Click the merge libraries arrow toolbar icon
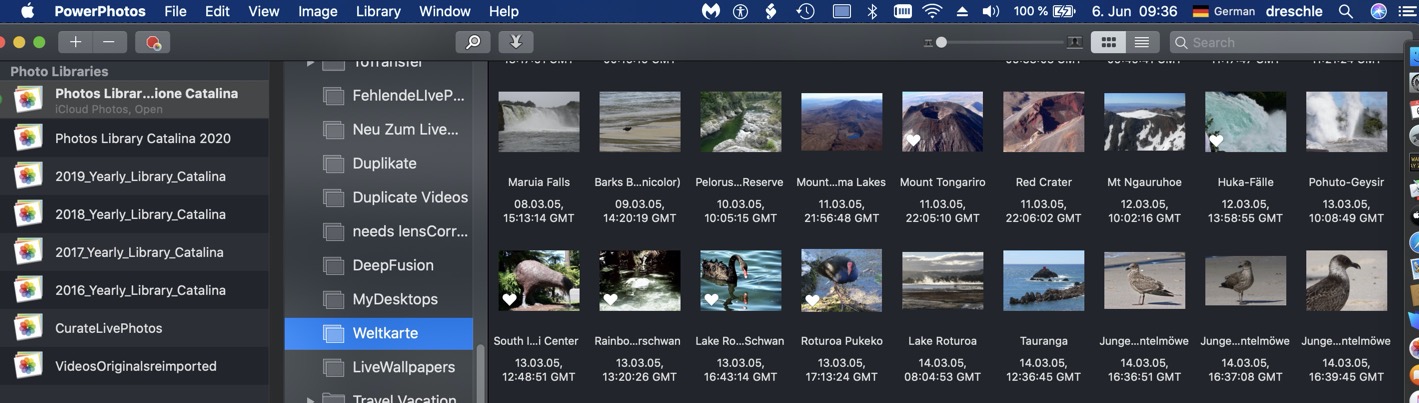The height and width of the screenshot is (403, 1419). tap(515, 42)
